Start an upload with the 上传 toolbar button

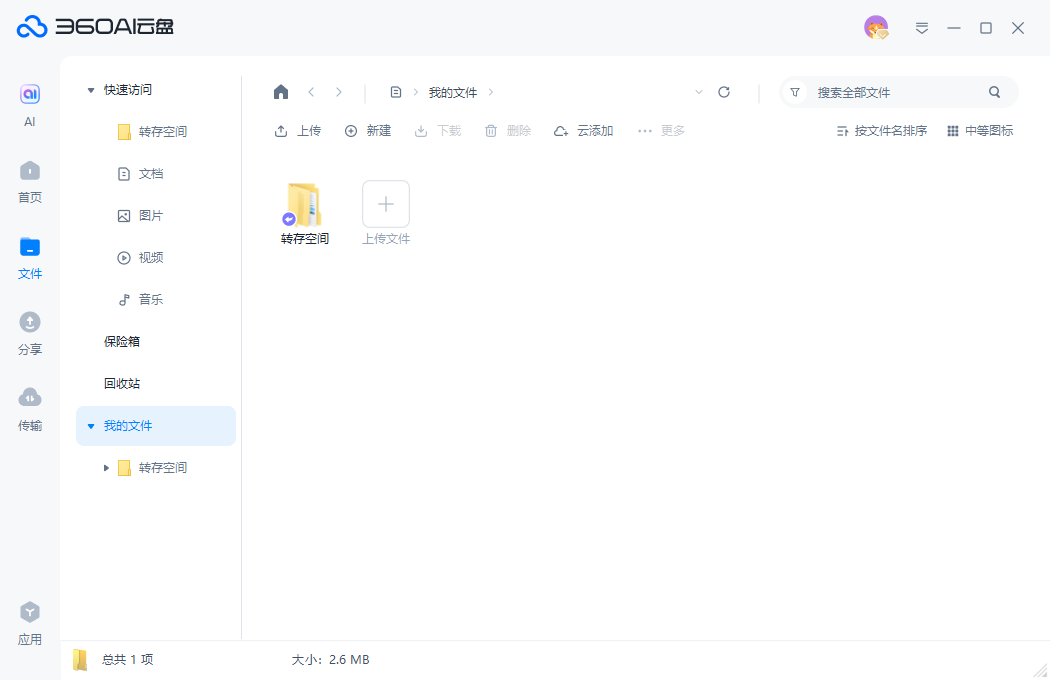point(297,130)
